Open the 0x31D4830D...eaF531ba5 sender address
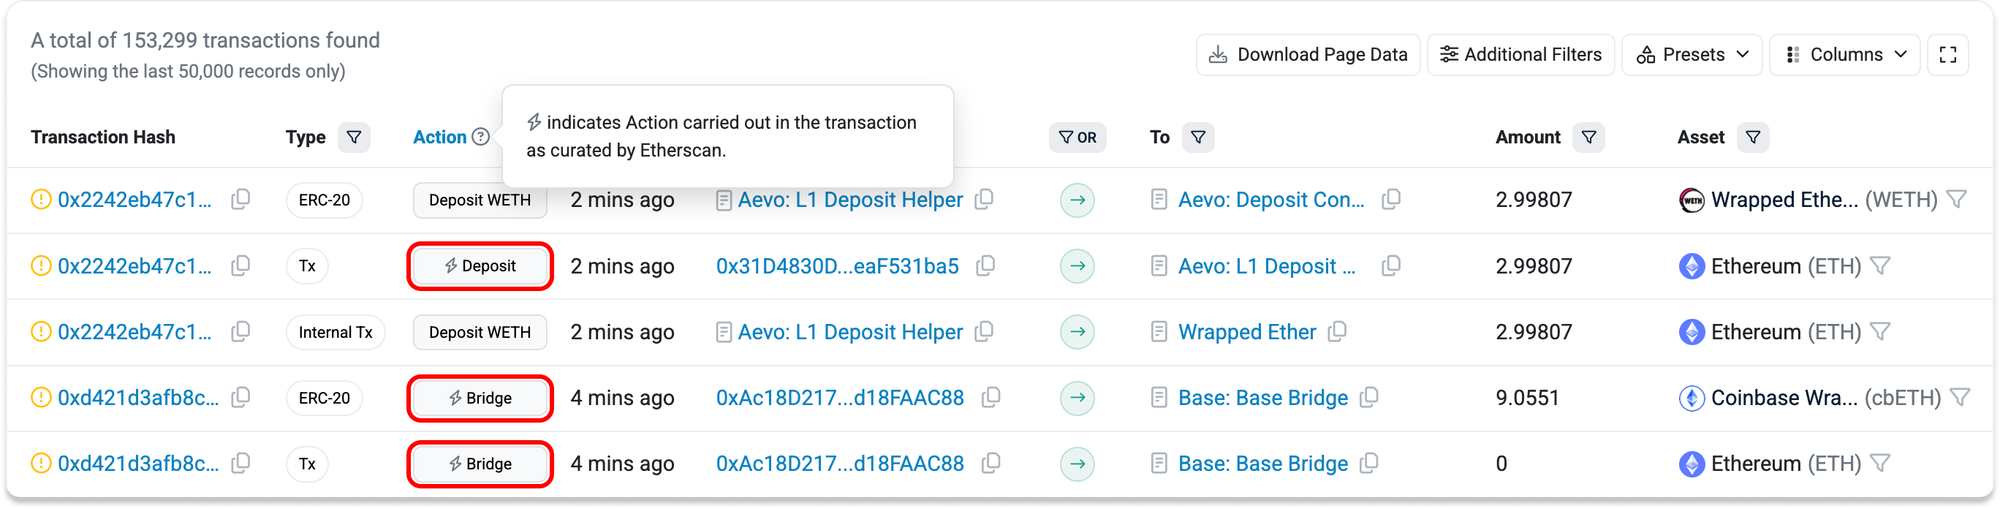 coord(837,266)
